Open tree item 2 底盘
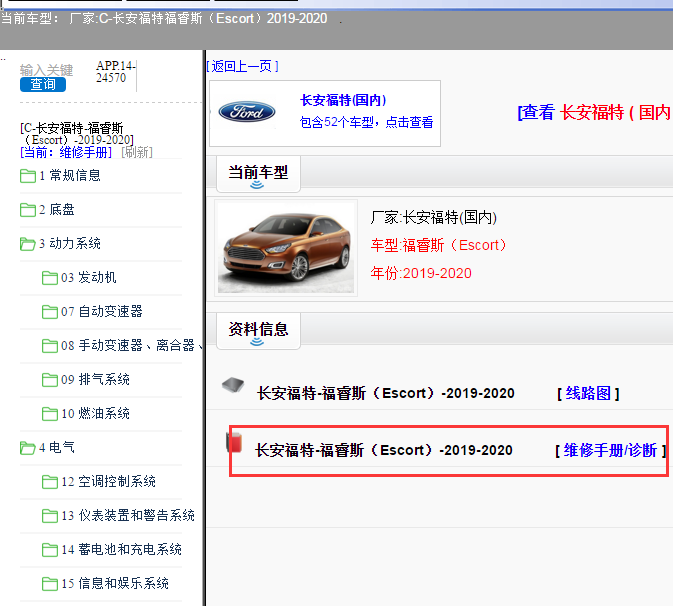The image size is (673, 606). 57,209
